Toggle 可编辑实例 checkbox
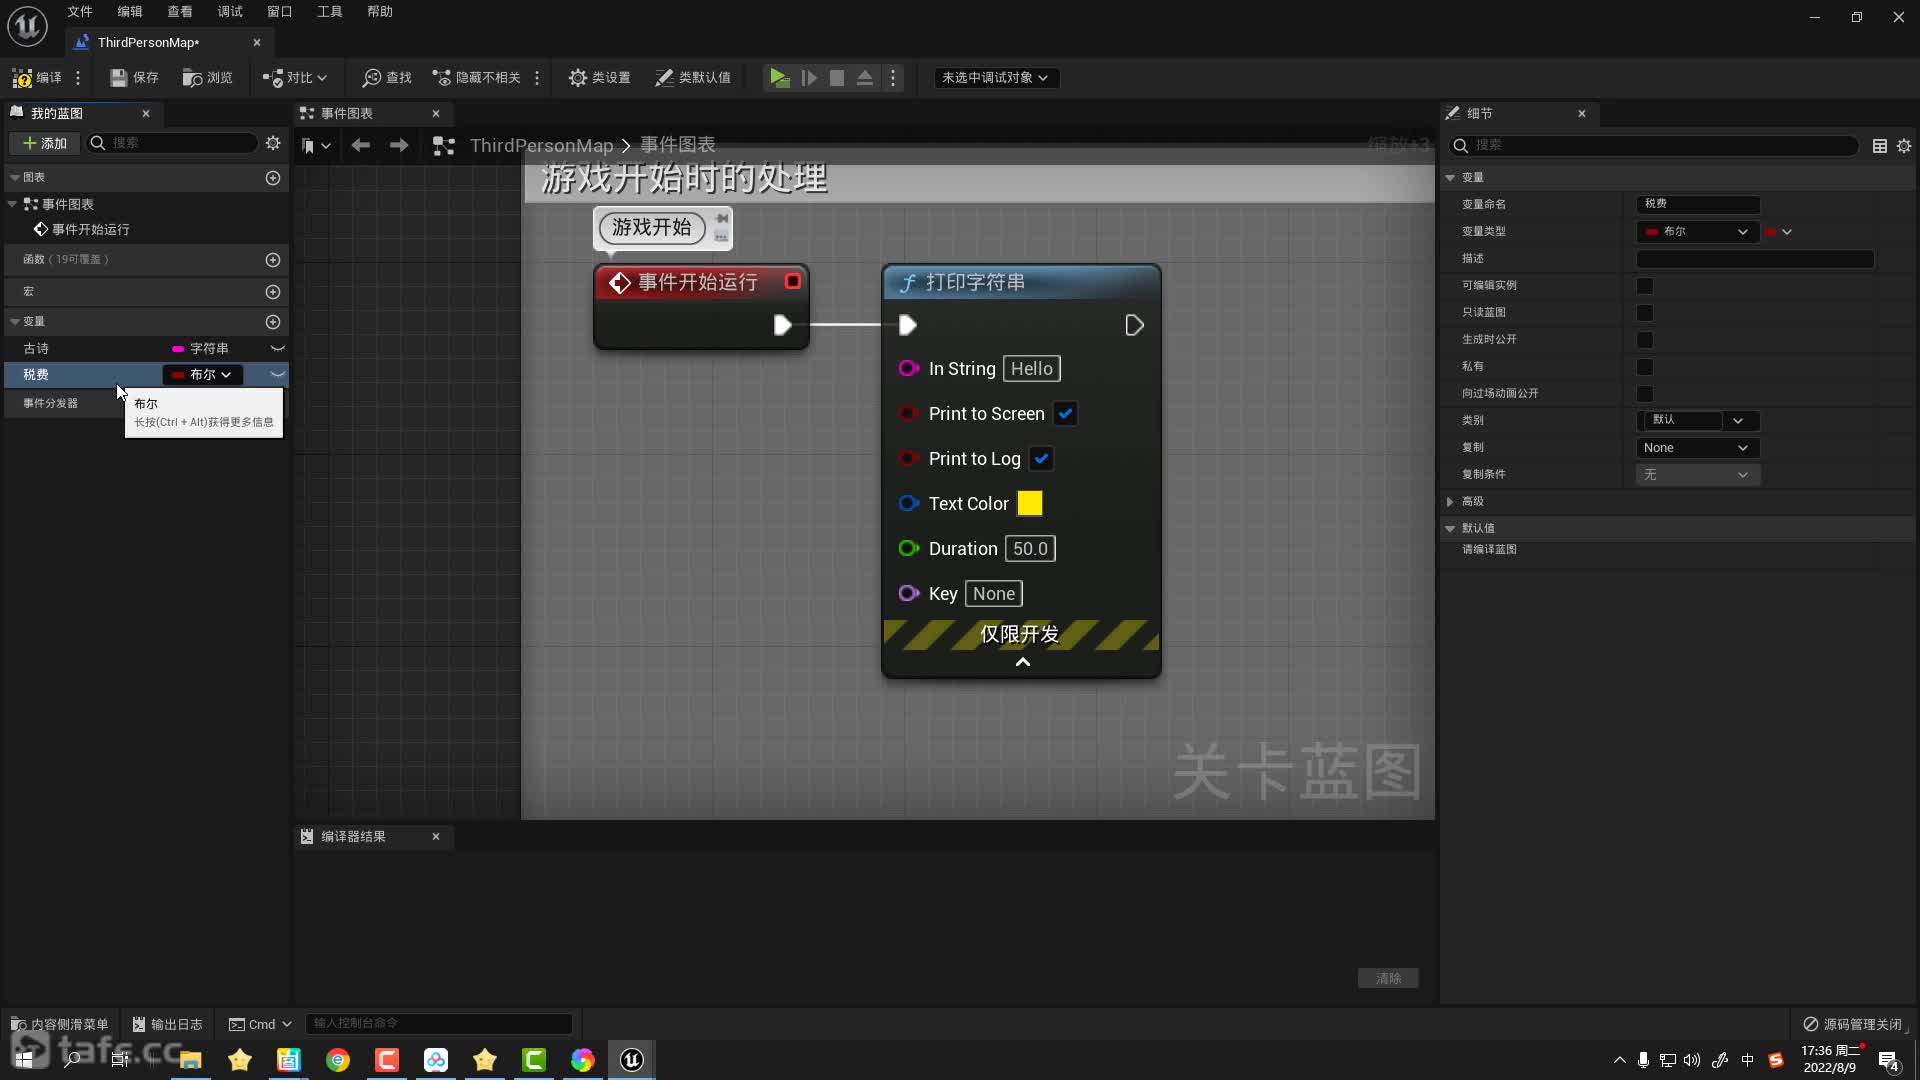 [x=1644, y=286]
